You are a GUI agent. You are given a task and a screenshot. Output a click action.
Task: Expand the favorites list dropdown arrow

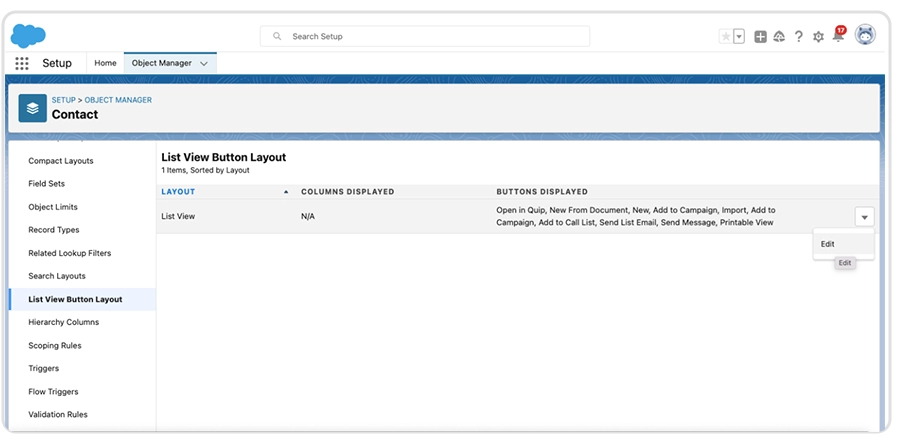tap(739, 36)
